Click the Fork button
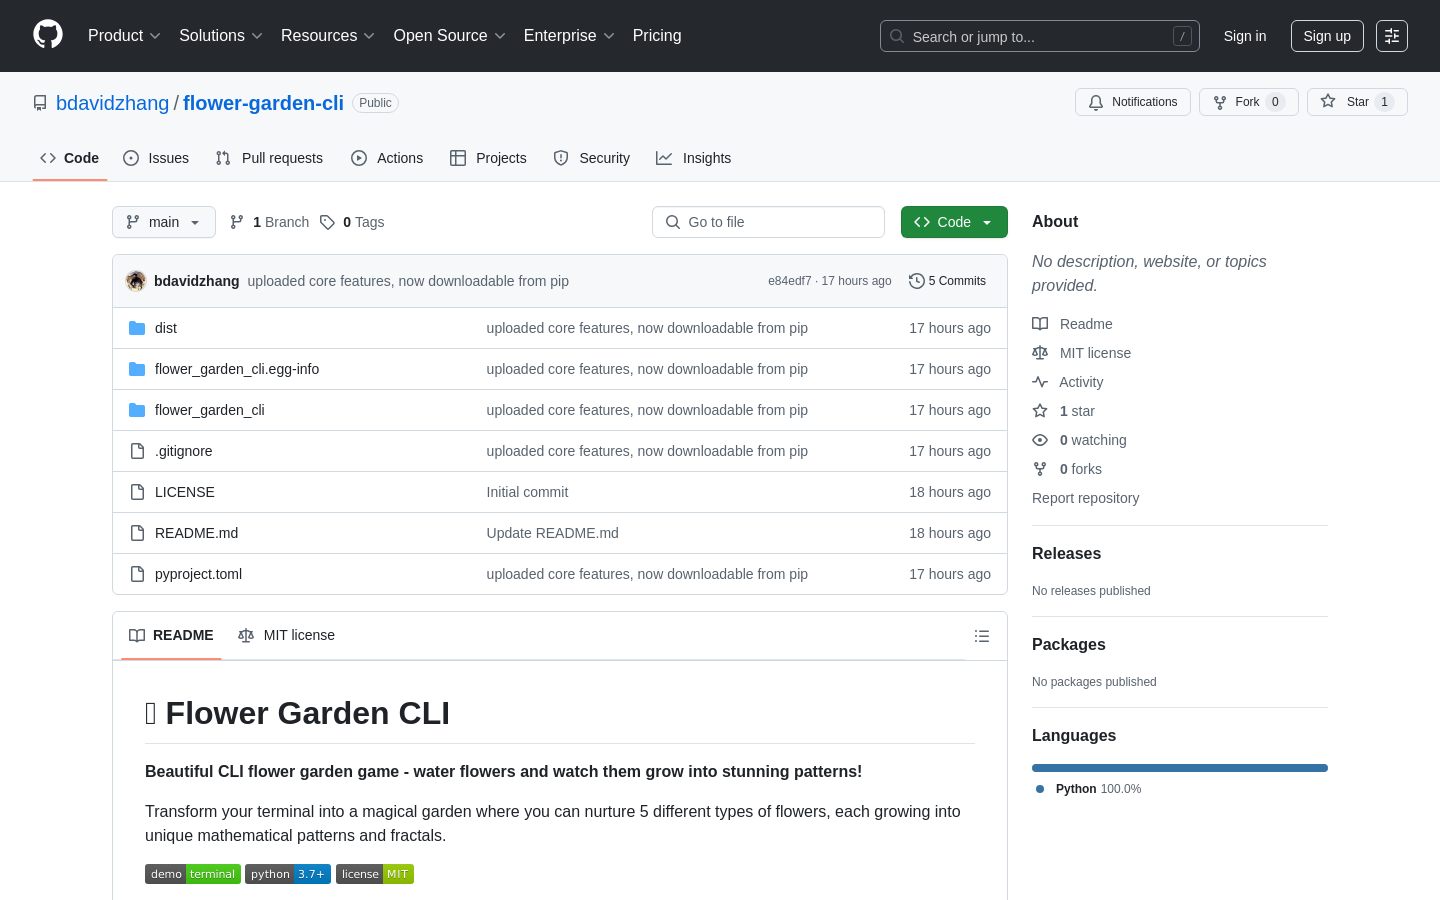This screenshot has height=900, width=1440. click(1249, 102)
